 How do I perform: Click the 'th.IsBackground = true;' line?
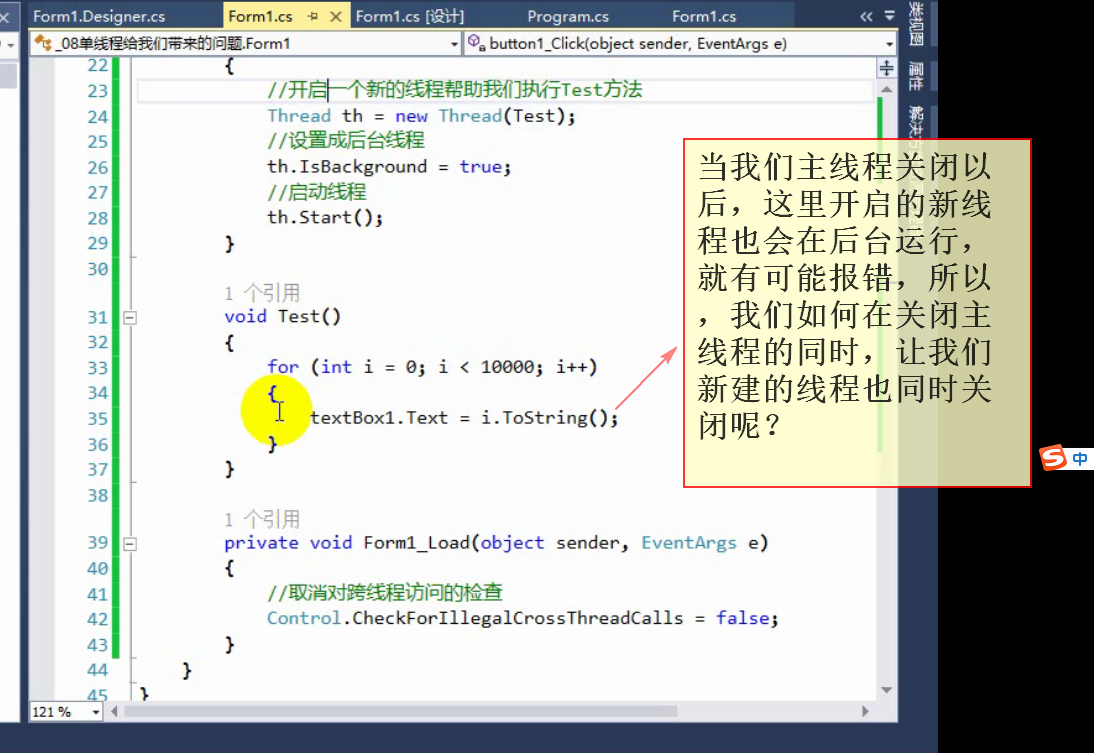389,167
